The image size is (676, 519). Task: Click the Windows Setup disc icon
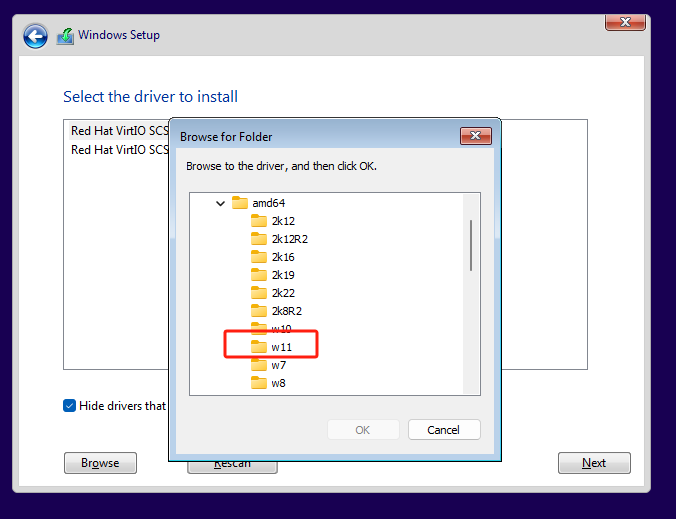[65, 36]
